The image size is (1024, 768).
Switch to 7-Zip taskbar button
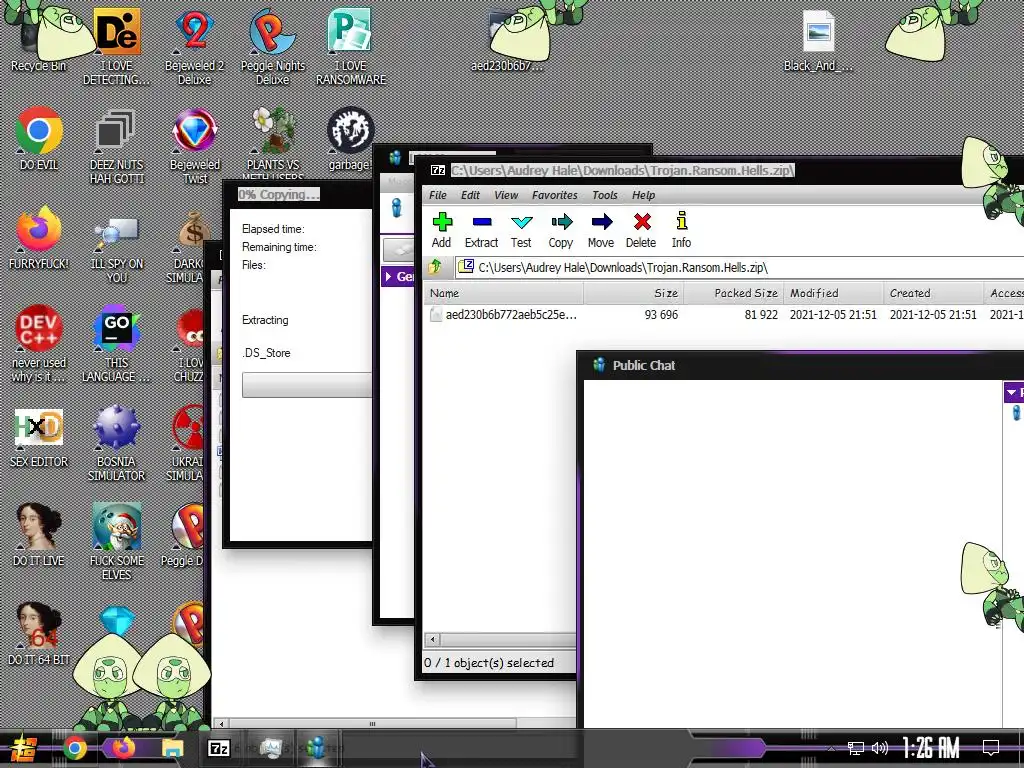pyautogui.click(x=219, y=748)
